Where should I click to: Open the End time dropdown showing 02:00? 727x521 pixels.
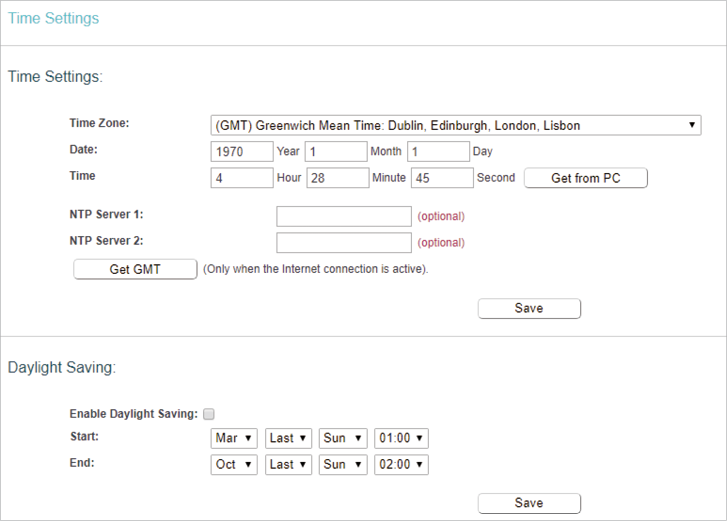click(401, 464)
